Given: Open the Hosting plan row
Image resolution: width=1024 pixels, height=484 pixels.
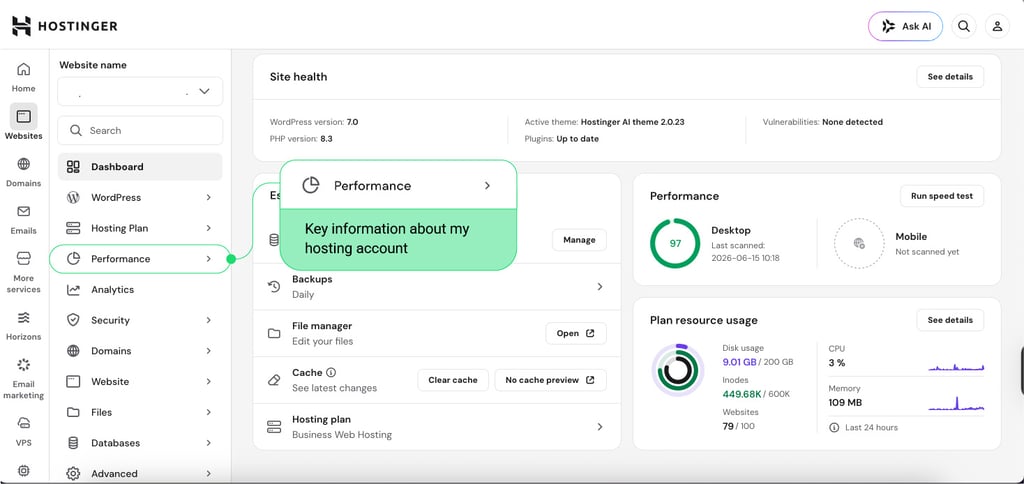Looking at the screenshot, I should 436,427.
